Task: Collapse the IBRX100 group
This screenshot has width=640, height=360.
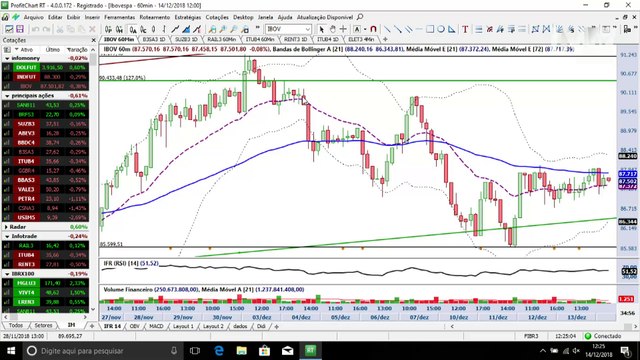Action: 7,273
